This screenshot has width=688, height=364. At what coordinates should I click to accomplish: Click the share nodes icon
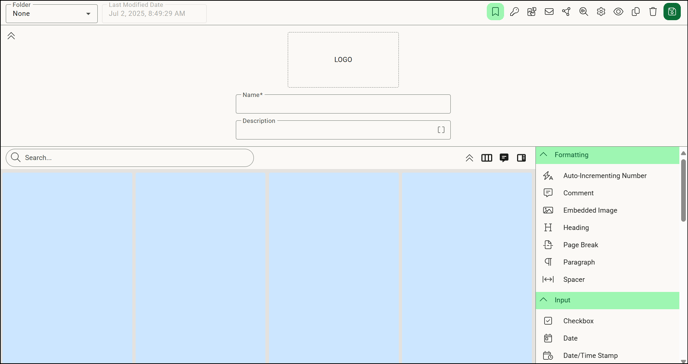click(x=566, y=12)
